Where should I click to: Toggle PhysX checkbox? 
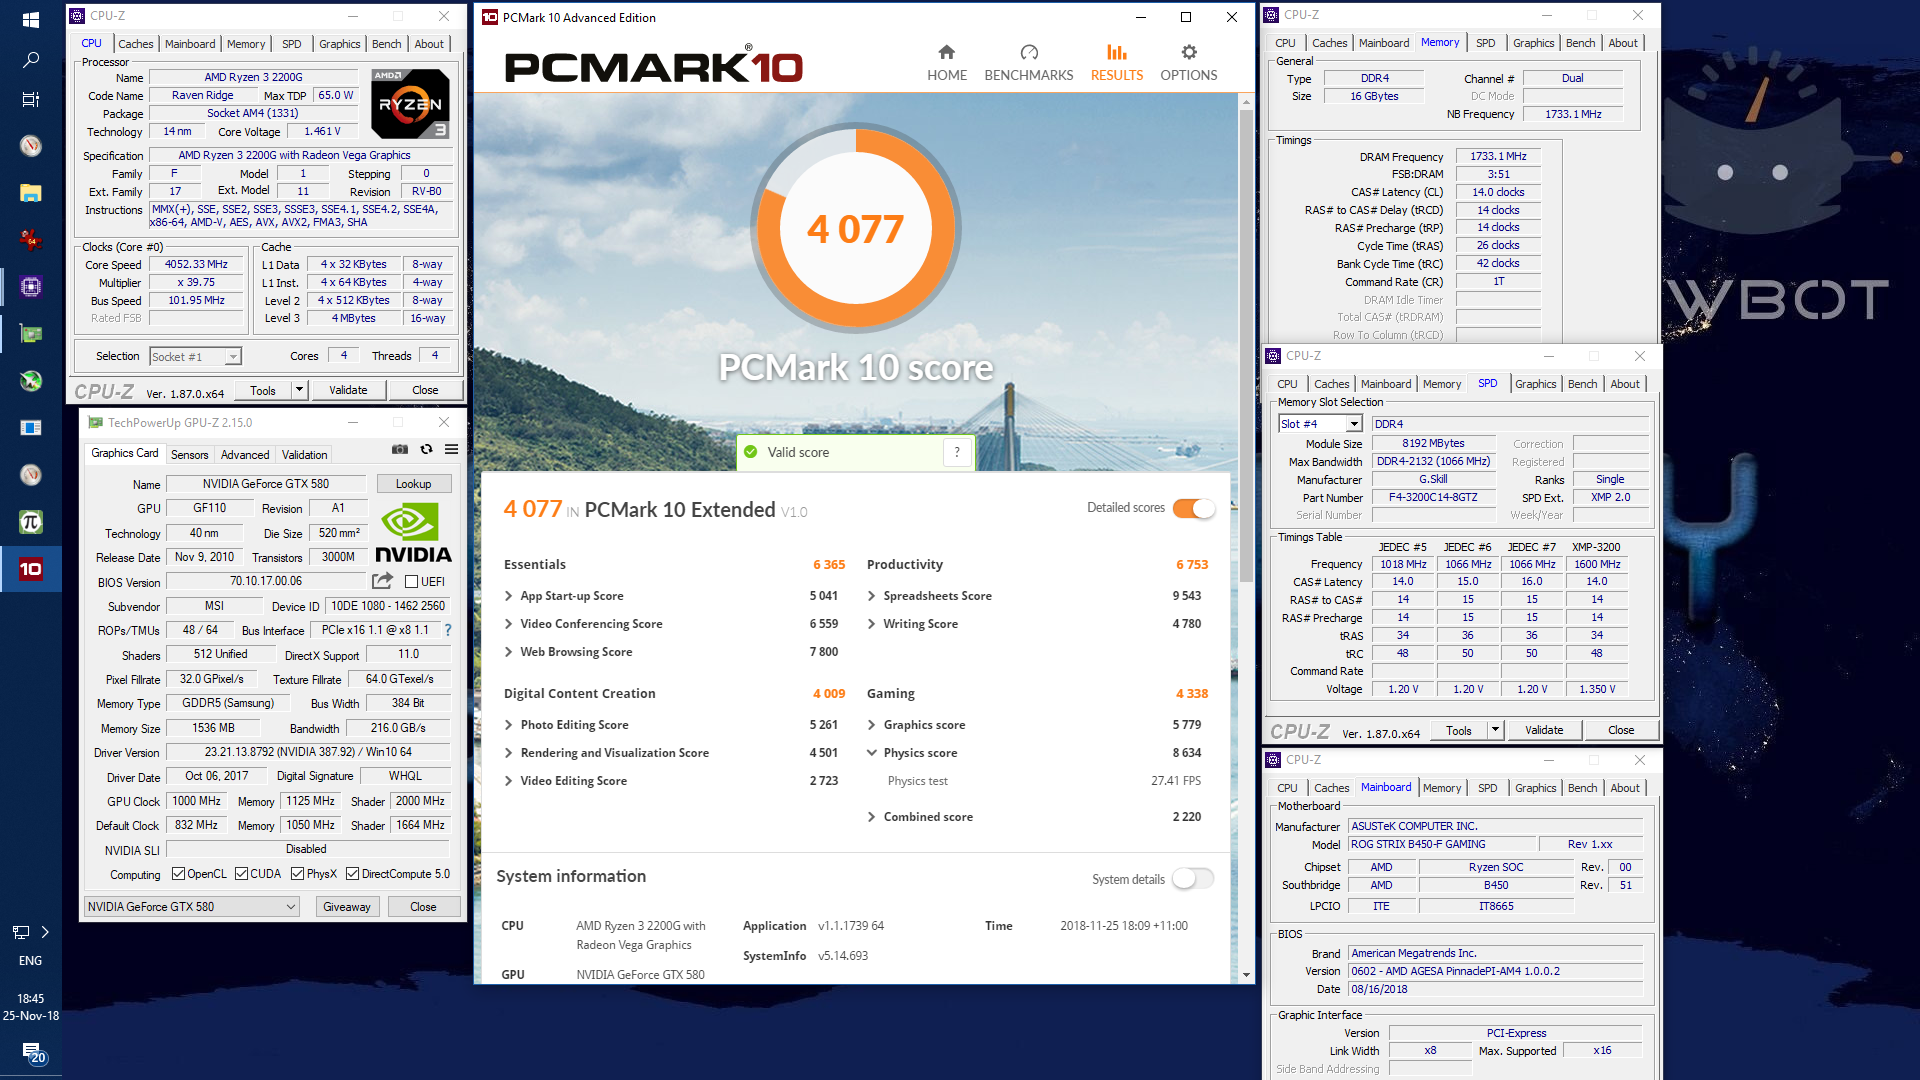coord(297,874)
